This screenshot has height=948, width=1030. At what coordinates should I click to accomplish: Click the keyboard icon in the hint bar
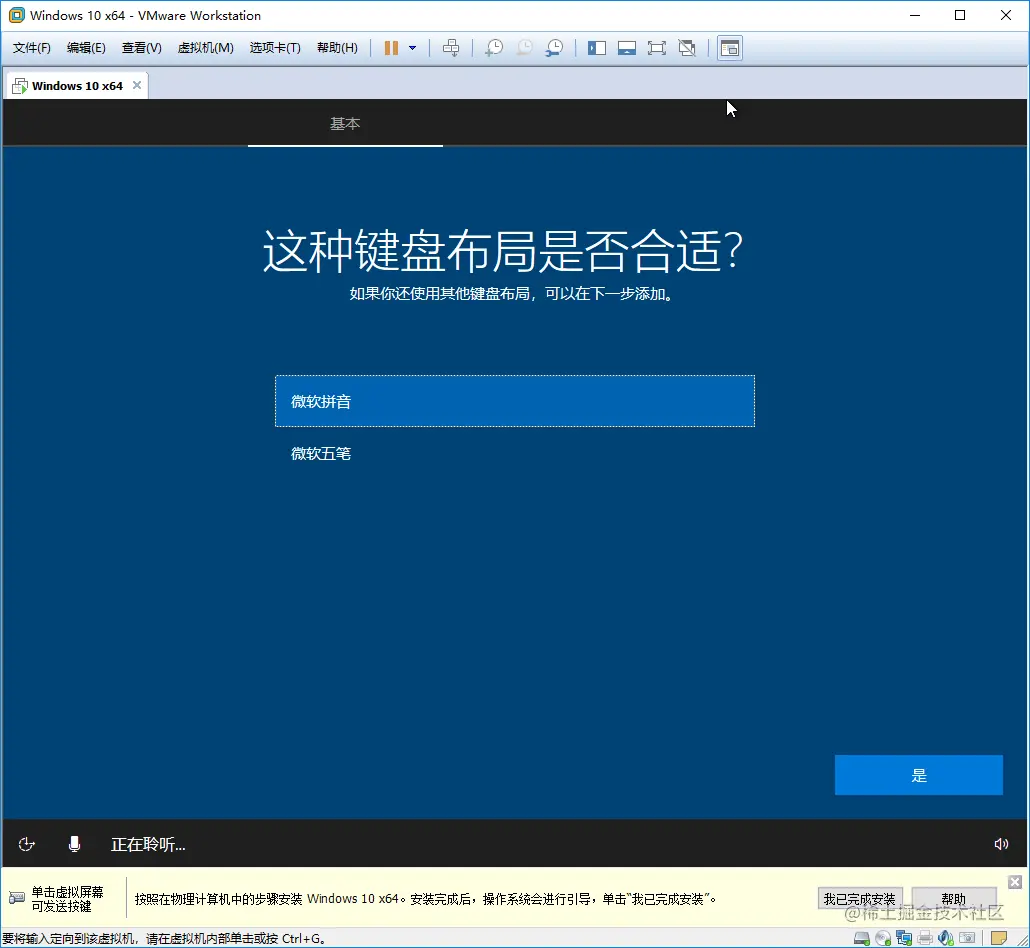pos(16,897)
